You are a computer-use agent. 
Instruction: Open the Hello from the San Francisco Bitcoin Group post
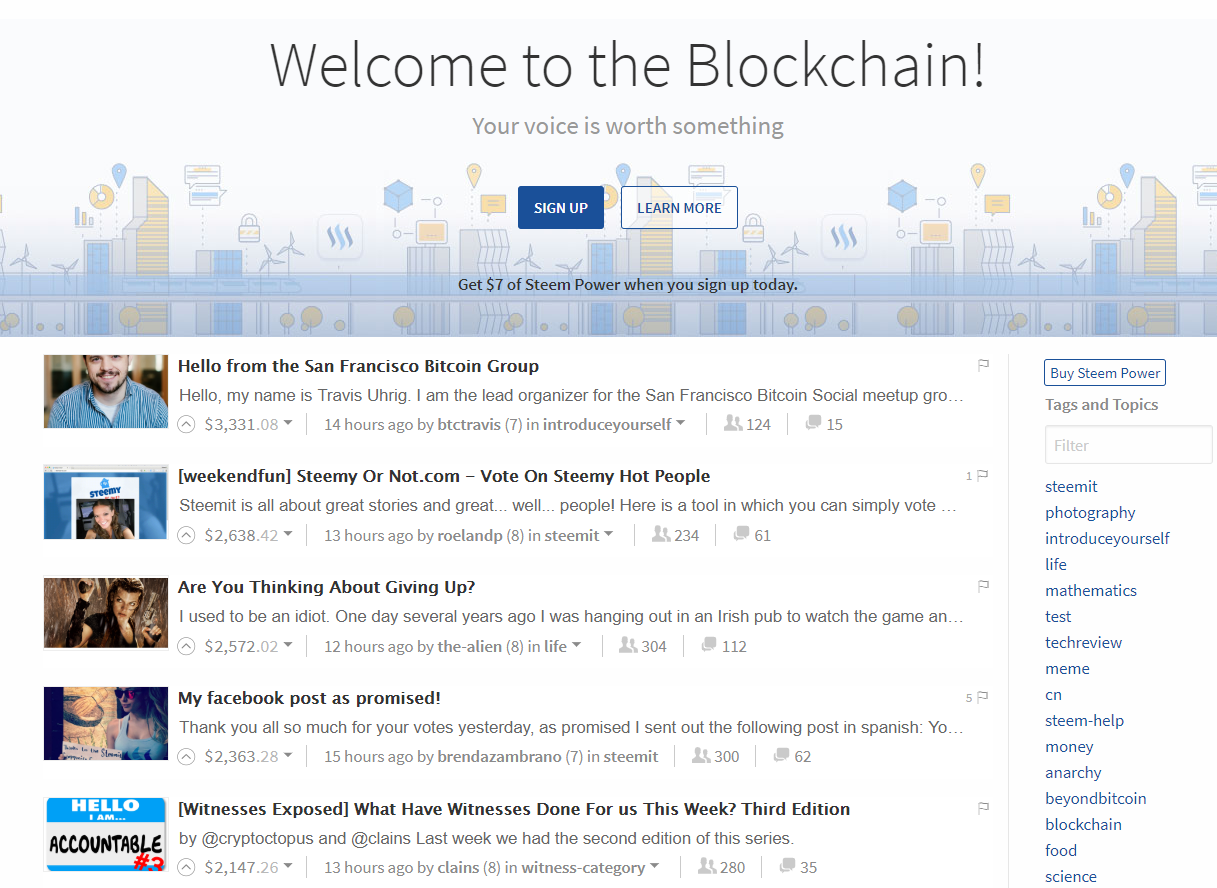pyautogui.click(x=358, y=366)
